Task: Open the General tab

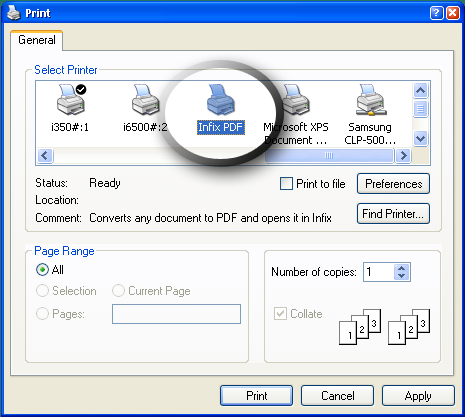Action: (37, 40)
